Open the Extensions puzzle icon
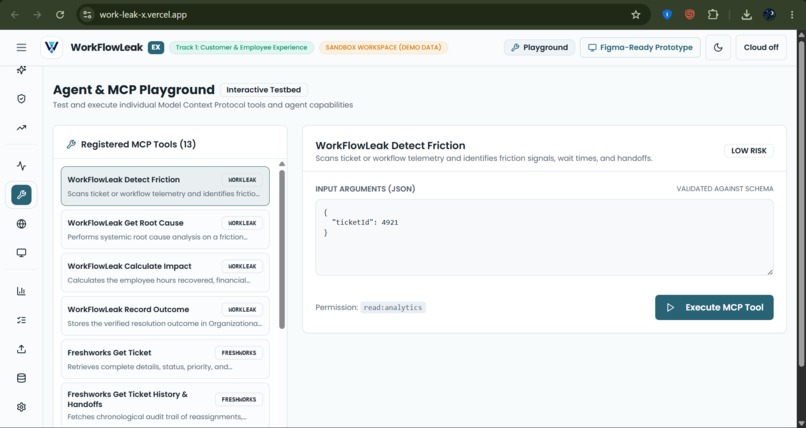This screenshot has width=806, height=428. pos(712,14)
